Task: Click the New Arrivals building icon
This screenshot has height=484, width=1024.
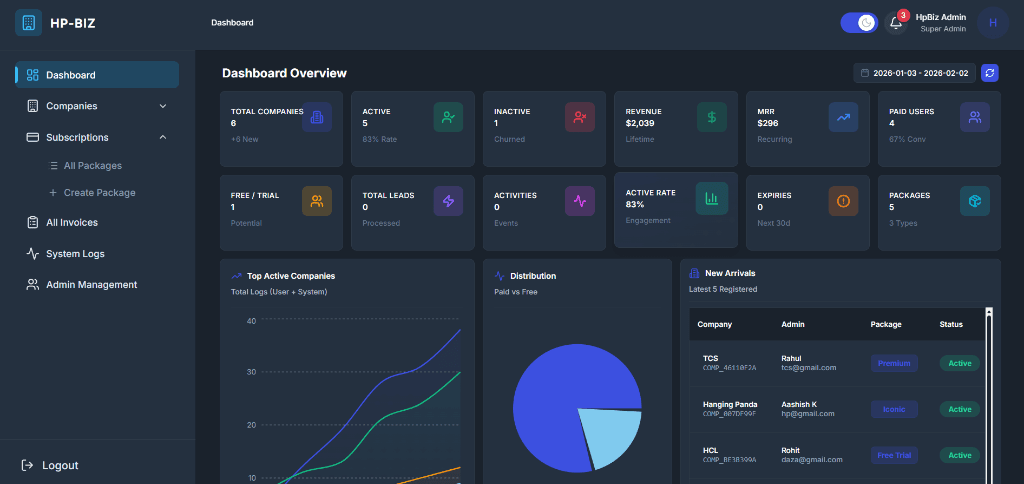Action: point(694,273)
